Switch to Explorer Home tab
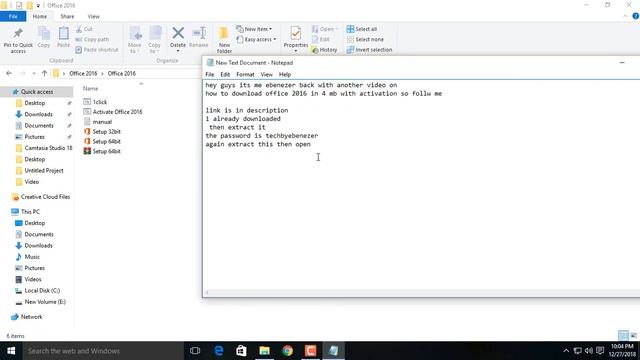 click(x=40, y=16)
